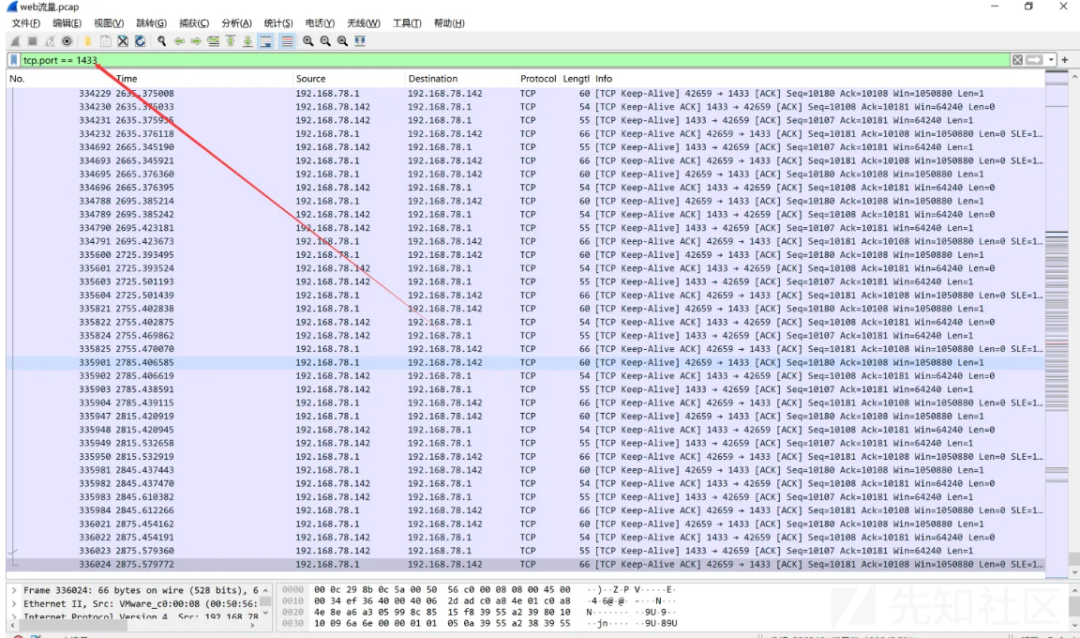Viewport: 1080px width, 638px height.
Task: Start capturing packets with the shark fin icon
Action: click(x=15, y=41)
